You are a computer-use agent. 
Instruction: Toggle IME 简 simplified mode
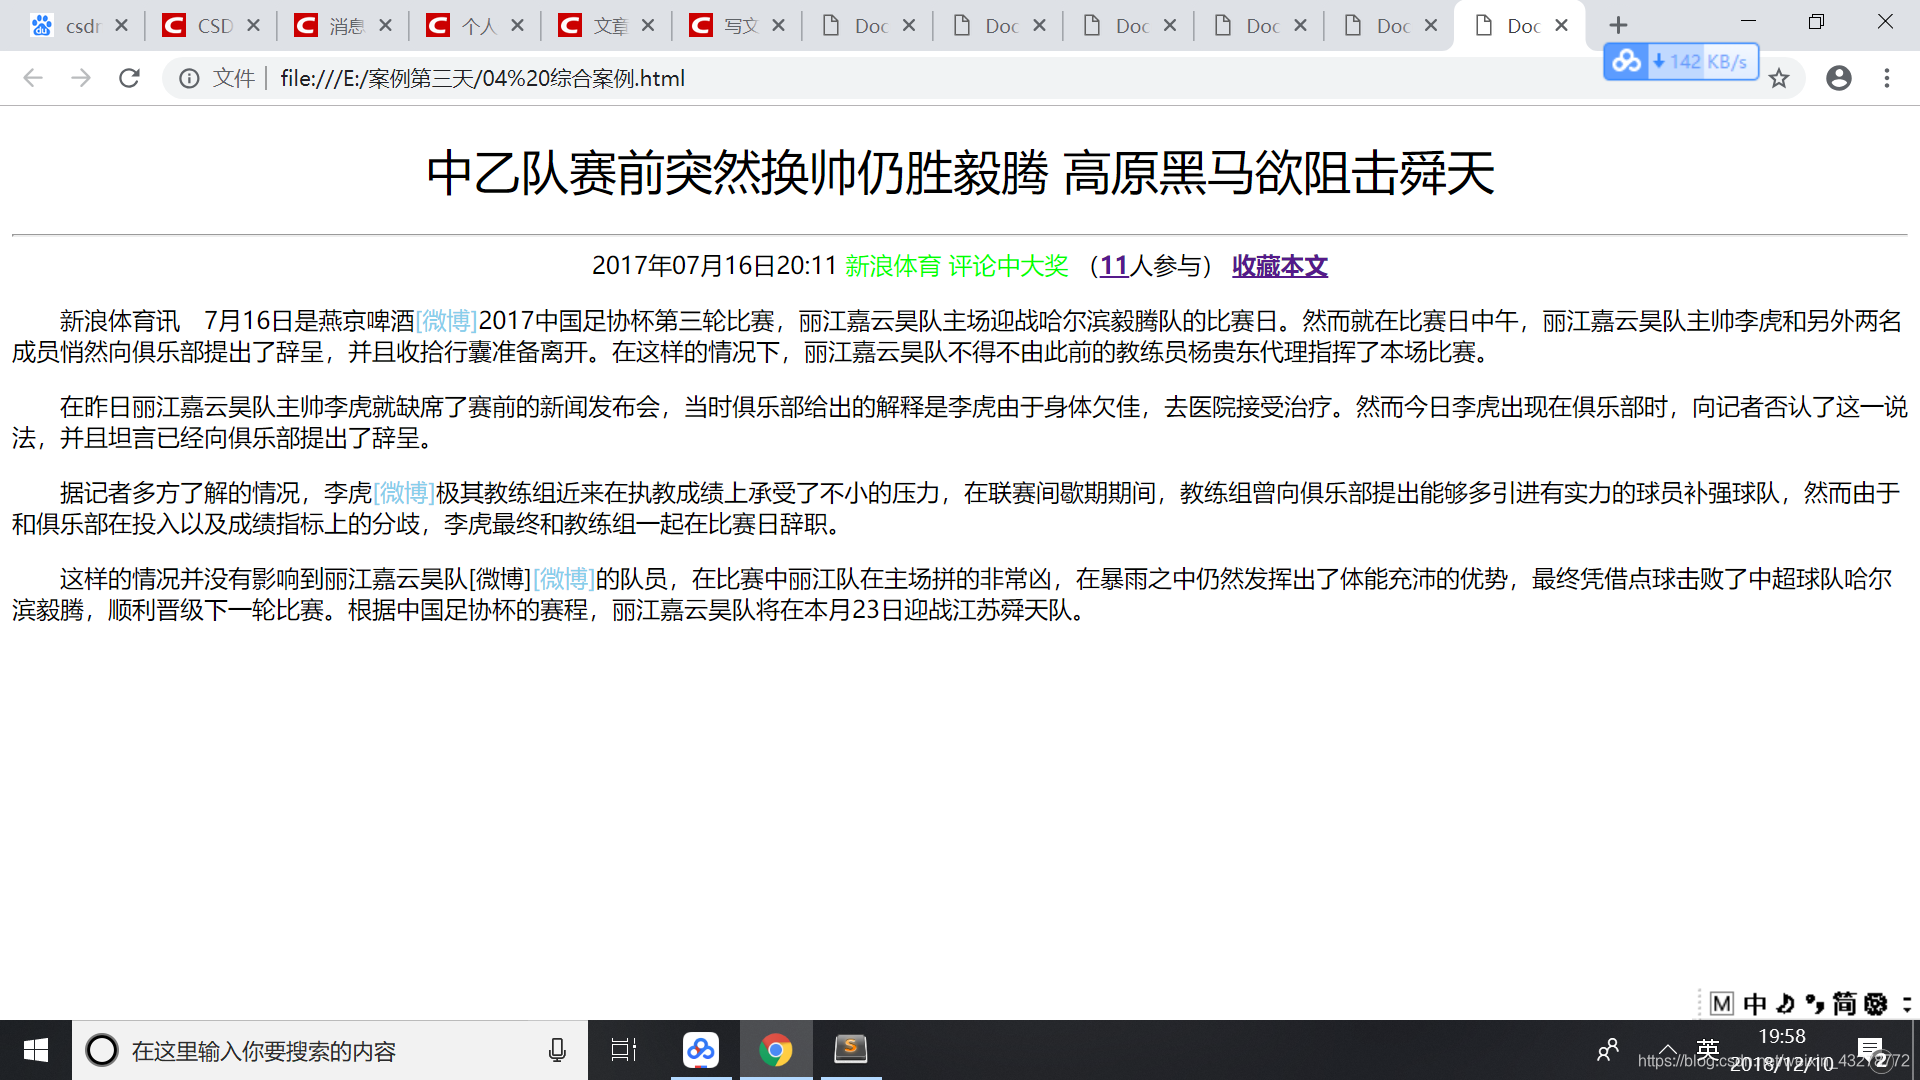click(1845, 1003)
